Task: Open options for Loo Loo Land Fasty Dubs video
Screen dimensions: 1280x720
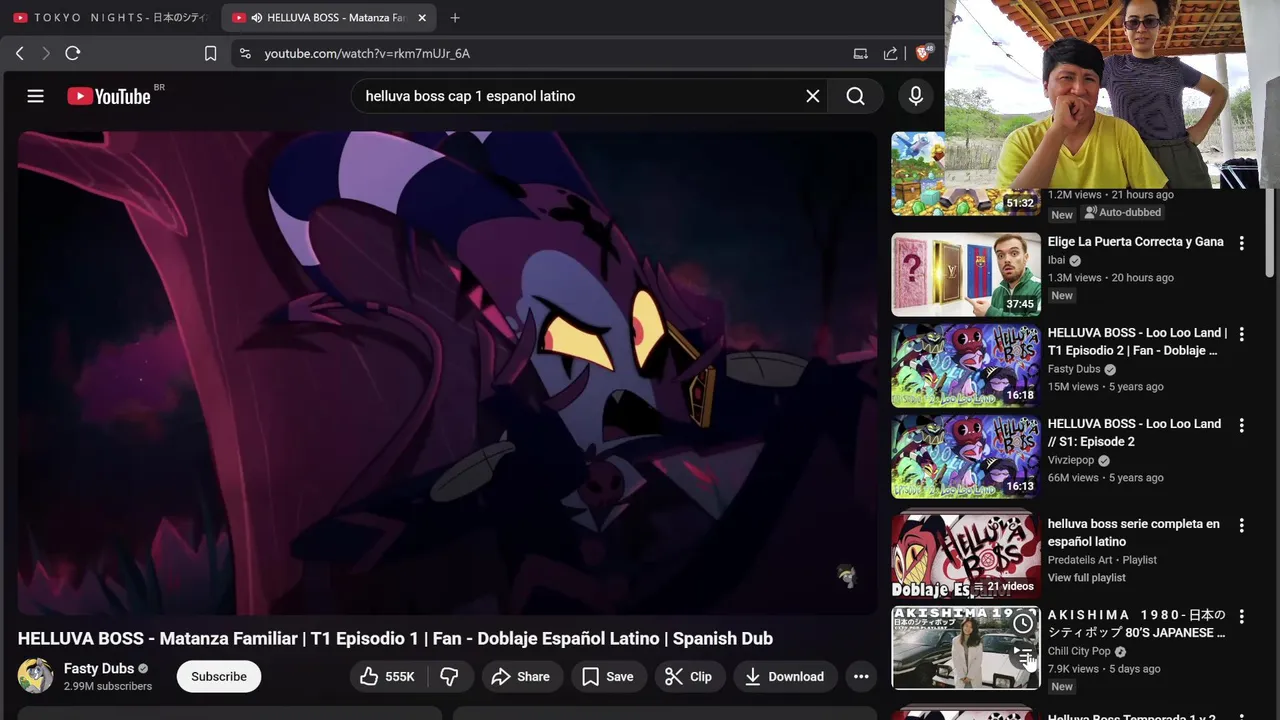Action: point(1241,334)
